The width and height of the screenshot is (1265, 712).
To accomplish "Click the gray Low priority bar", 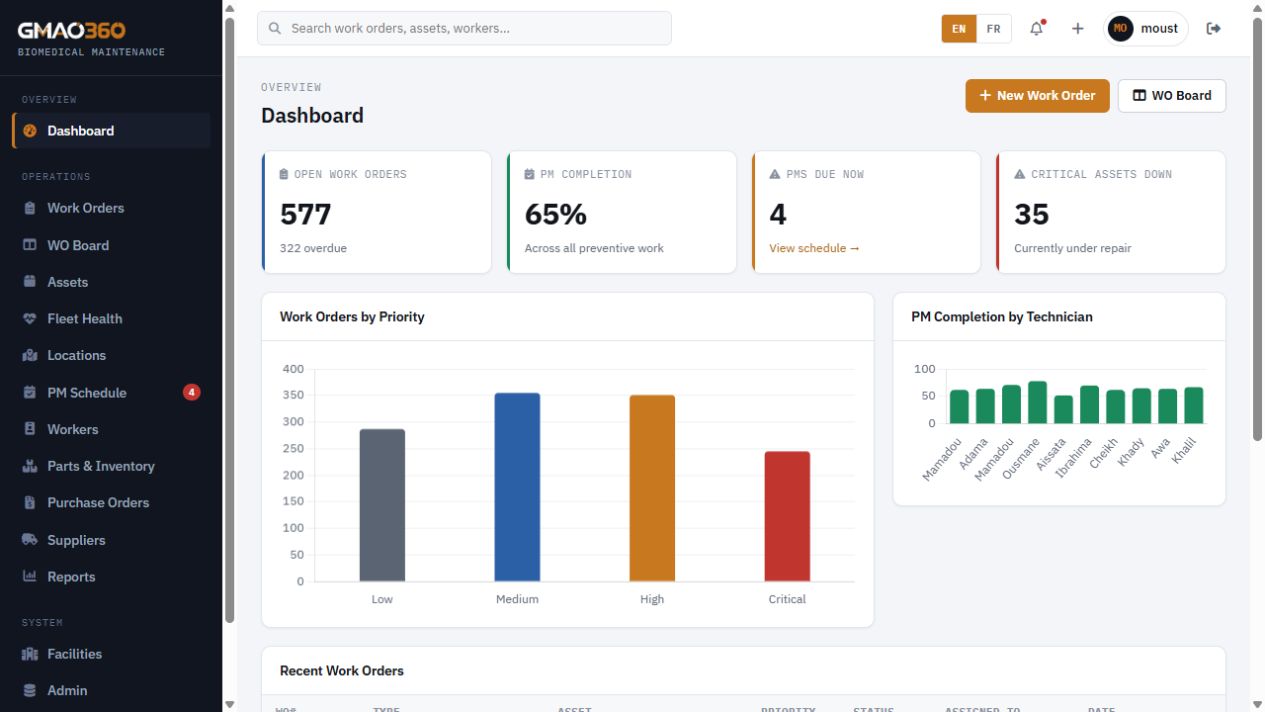I will 382,505.
